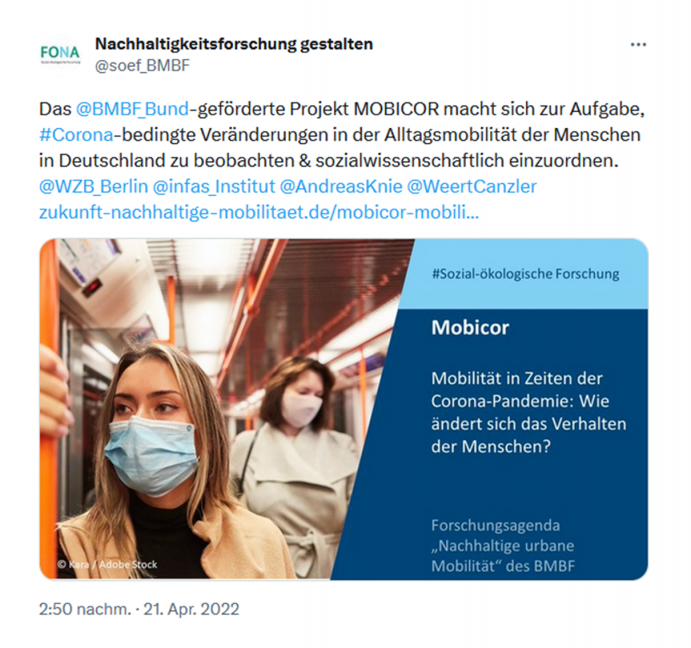Viewport: 691px width, 648px height.
Task: Click the @soef_BMBF handle
Action: [x=142, y=66]
